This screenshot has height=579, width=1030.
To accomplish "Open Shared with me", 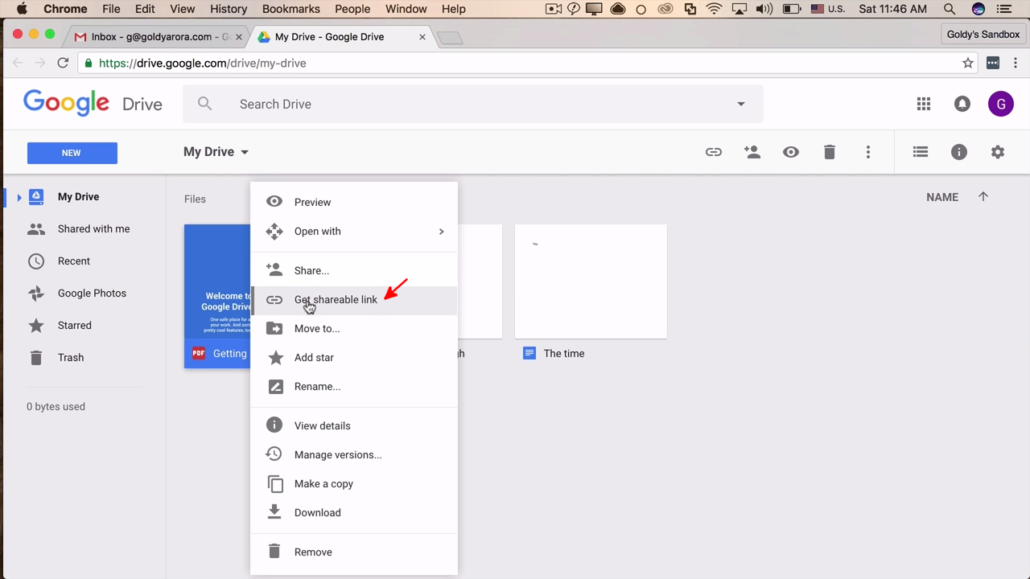I will [93, 229].
